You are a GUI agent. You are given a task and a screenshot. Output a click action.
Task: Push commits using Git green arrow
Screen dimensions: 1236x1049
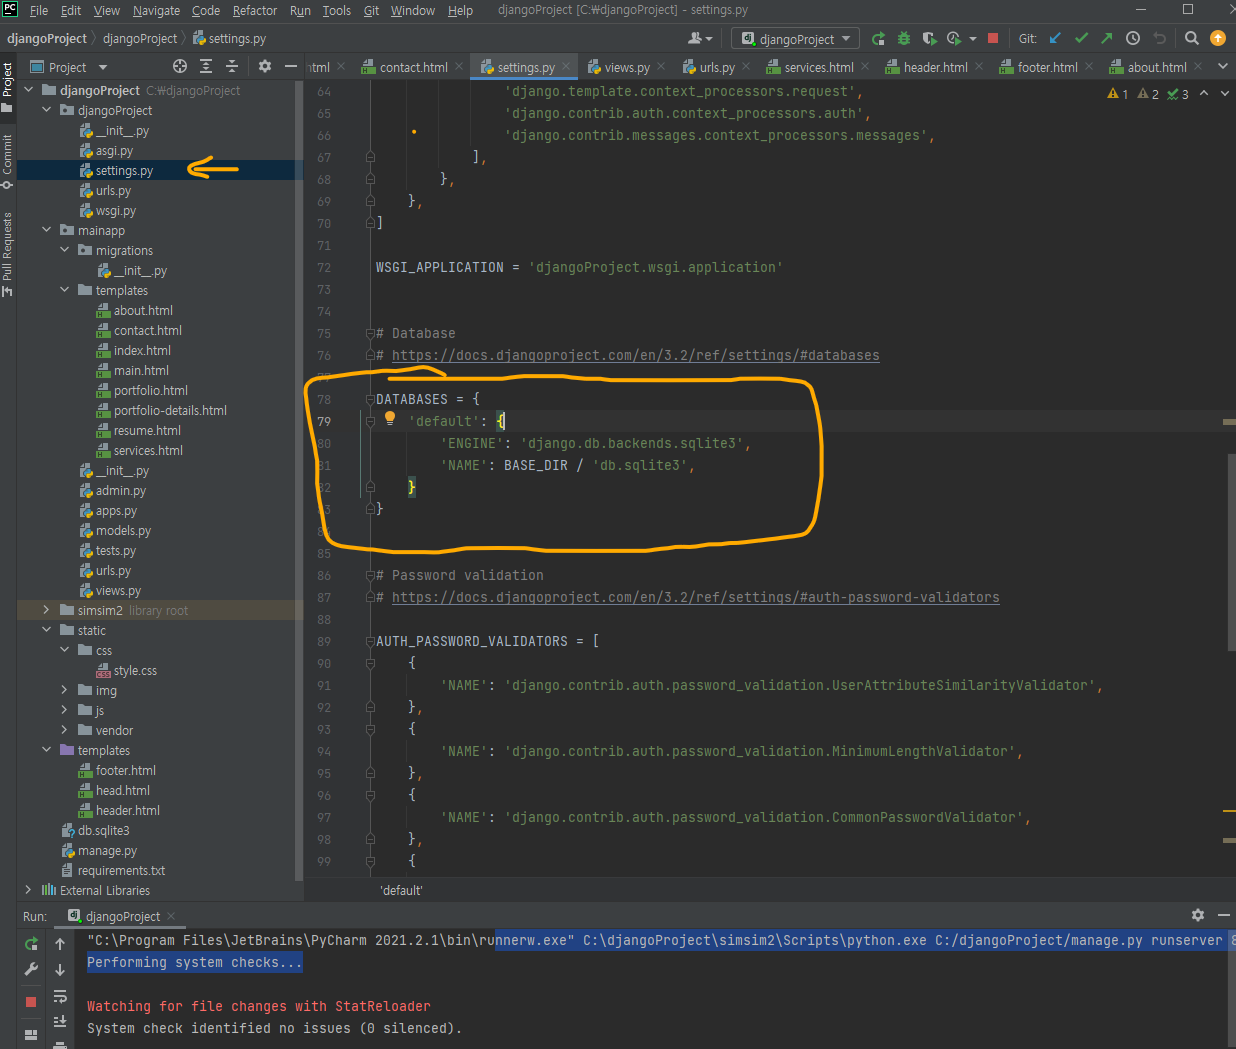tap(1106, 39)
